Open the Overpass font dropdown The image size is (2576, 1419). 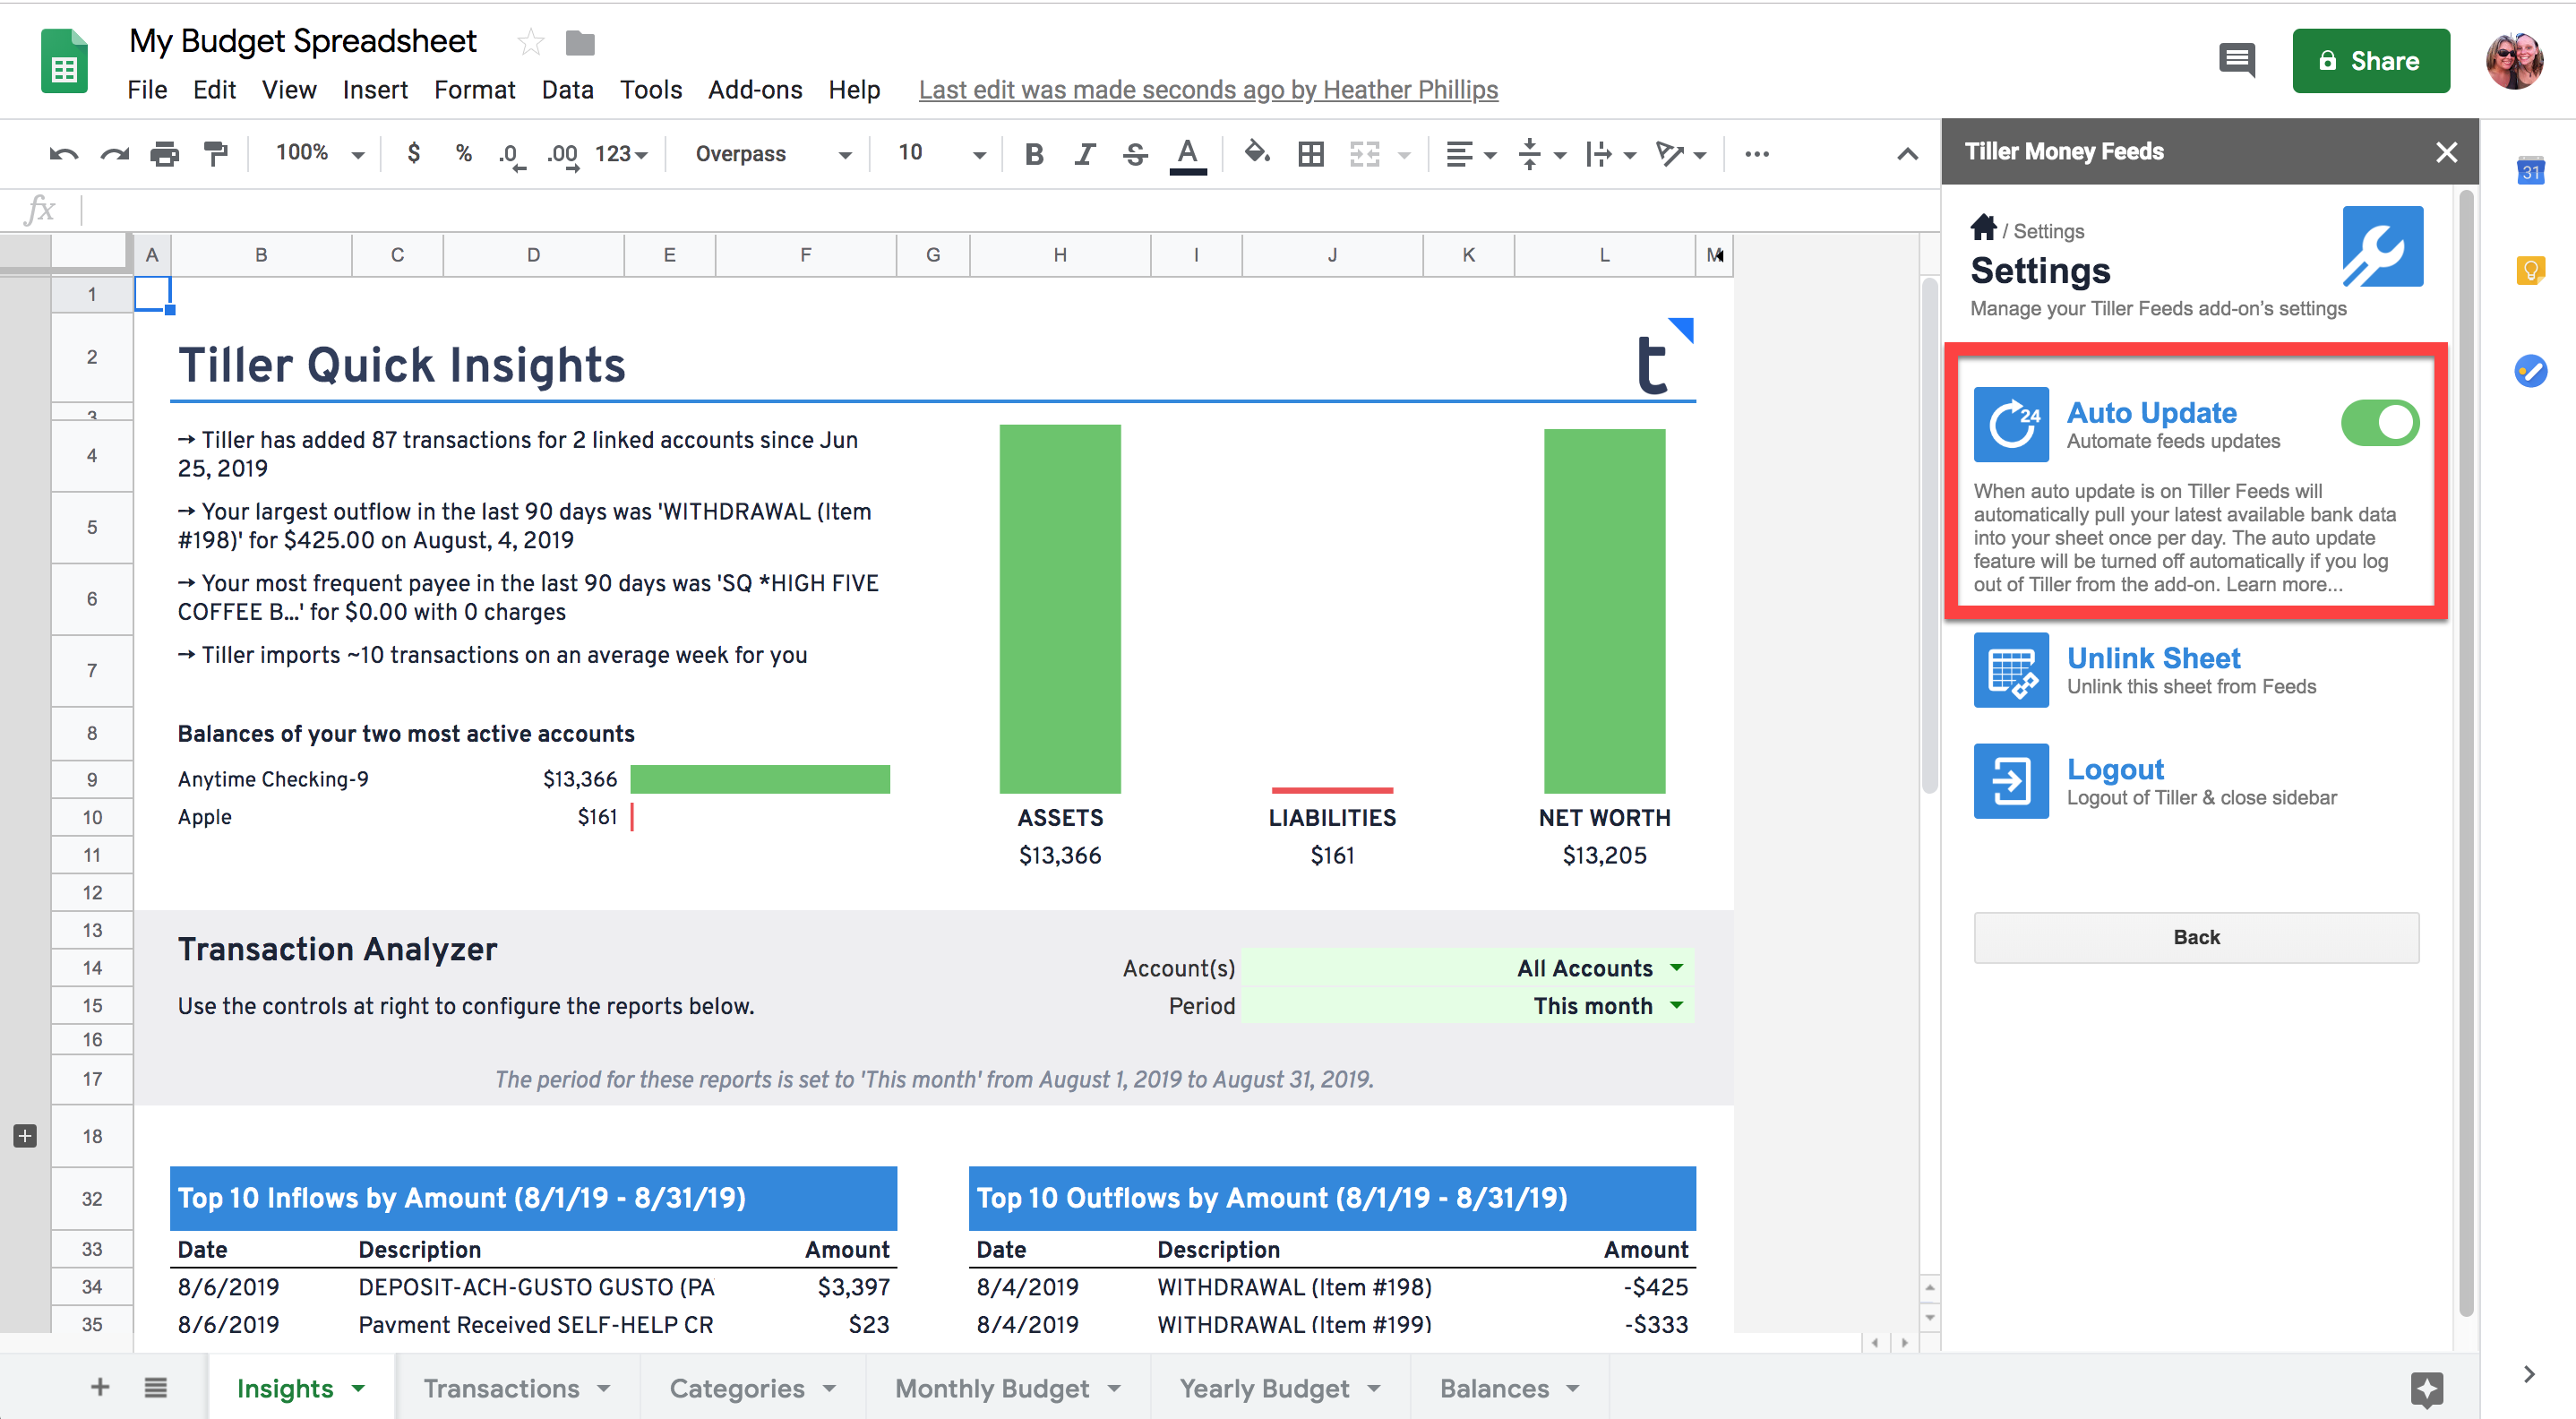[x=771, y=154]
